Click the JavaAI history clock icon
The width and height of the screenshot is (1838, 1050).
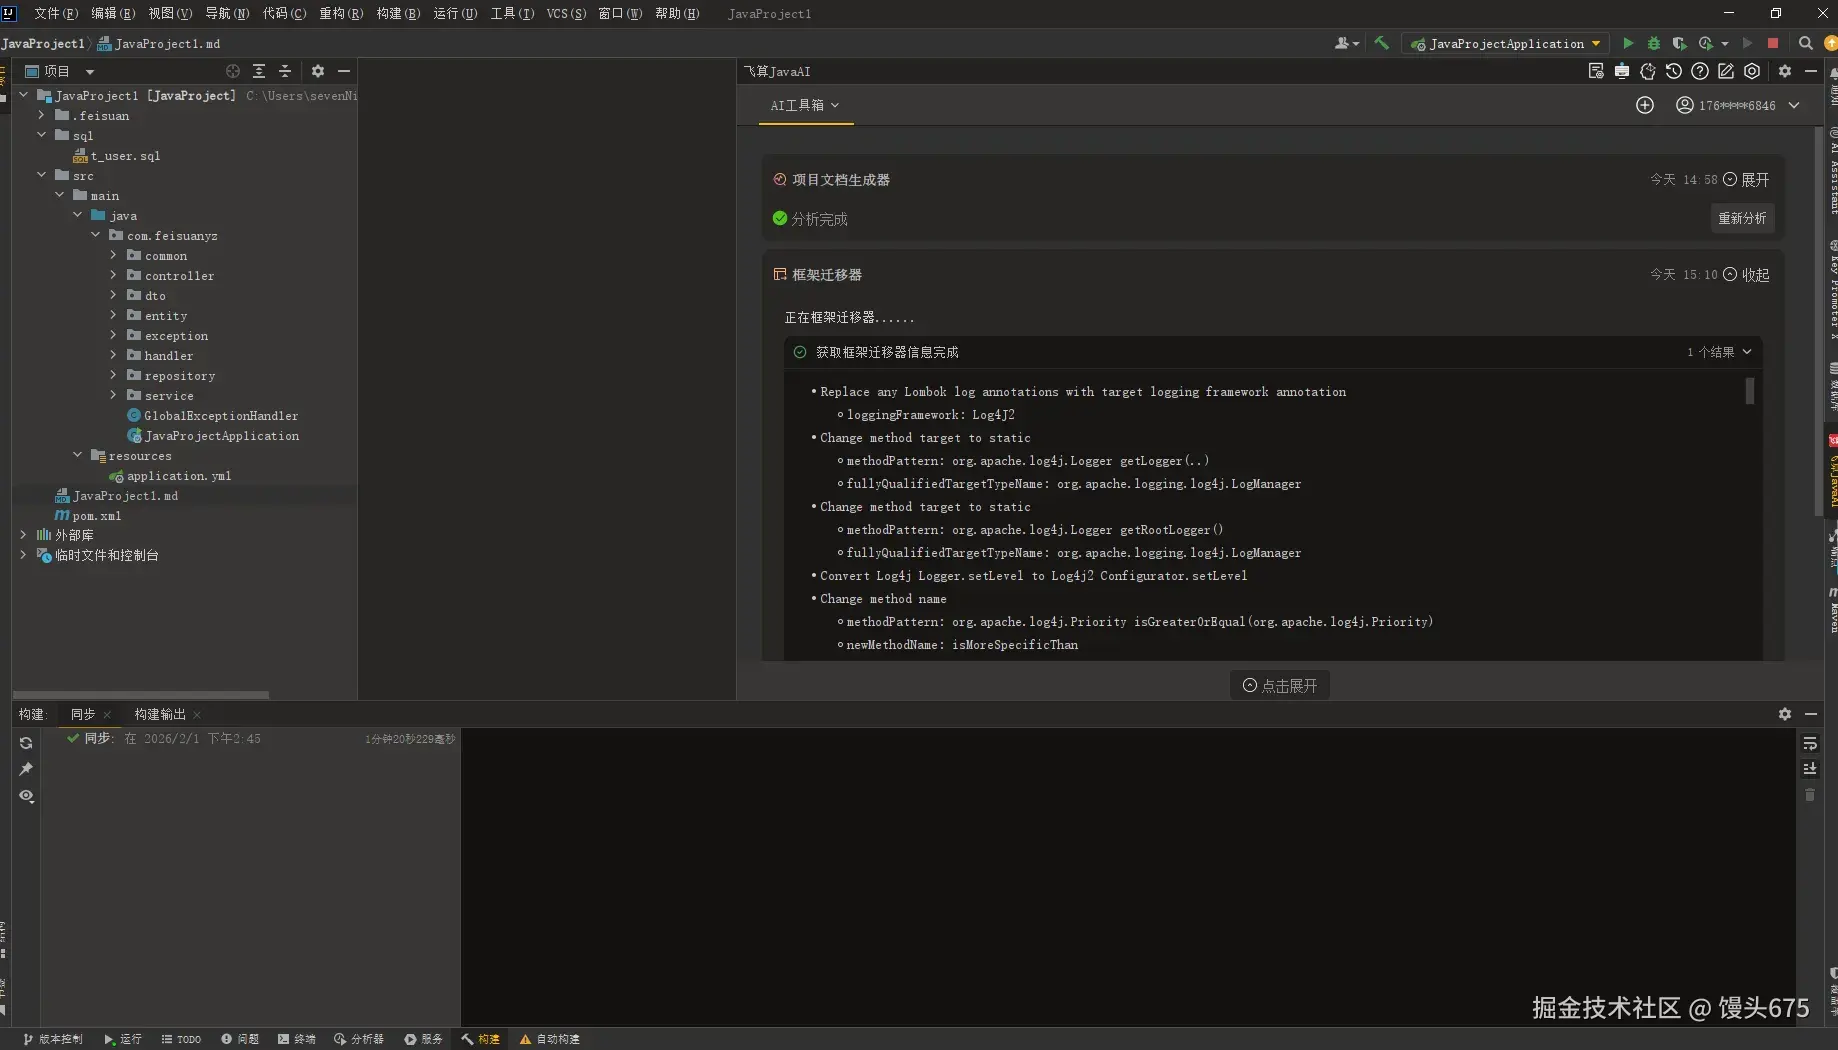click(x=1673, y=71)
